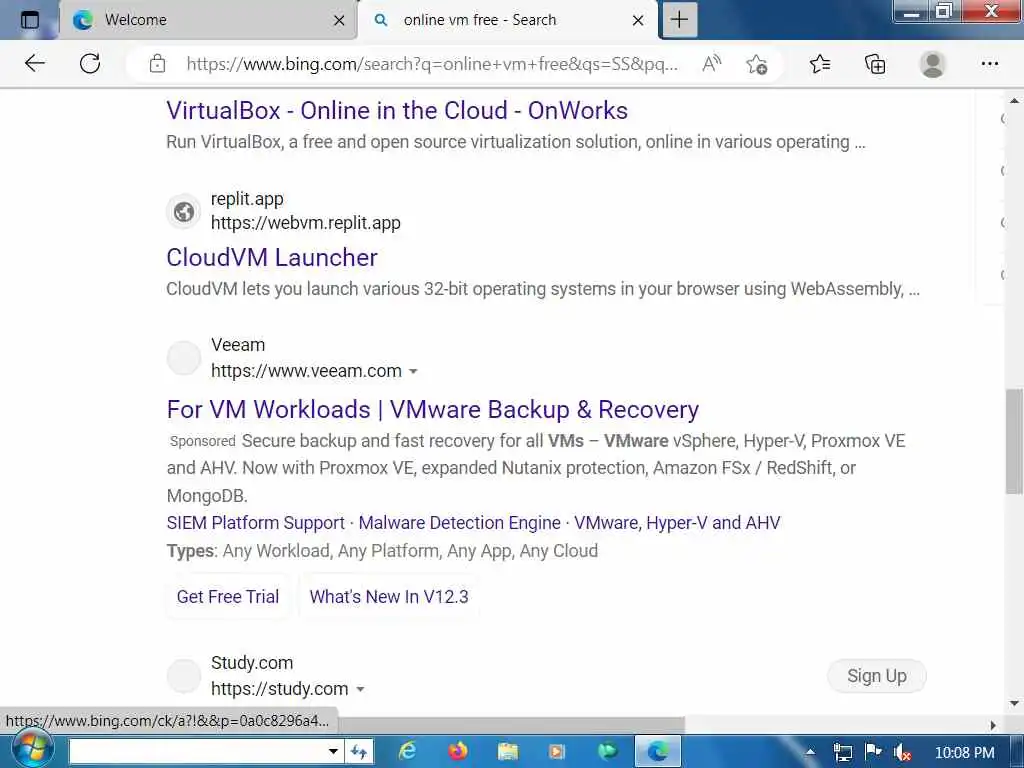Open Malware Detection Engine link

pyautogui.click(x=460, y=522)
